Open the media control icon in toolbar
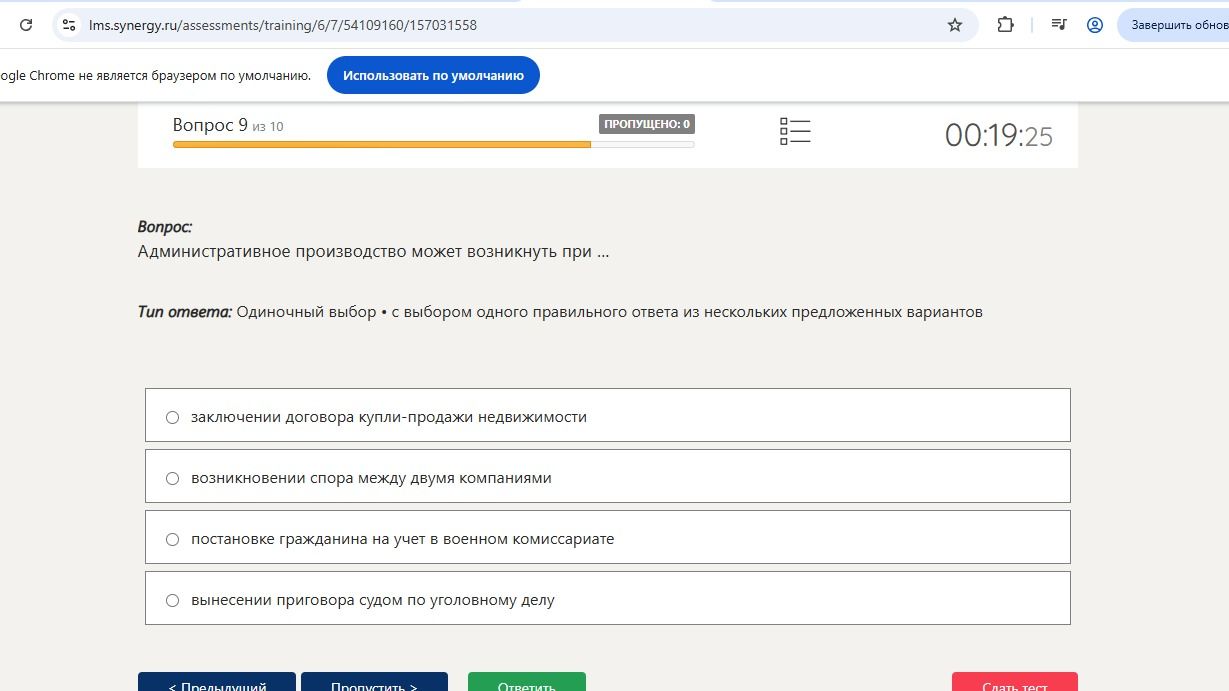1229x691 pixels. point(1059,25)
